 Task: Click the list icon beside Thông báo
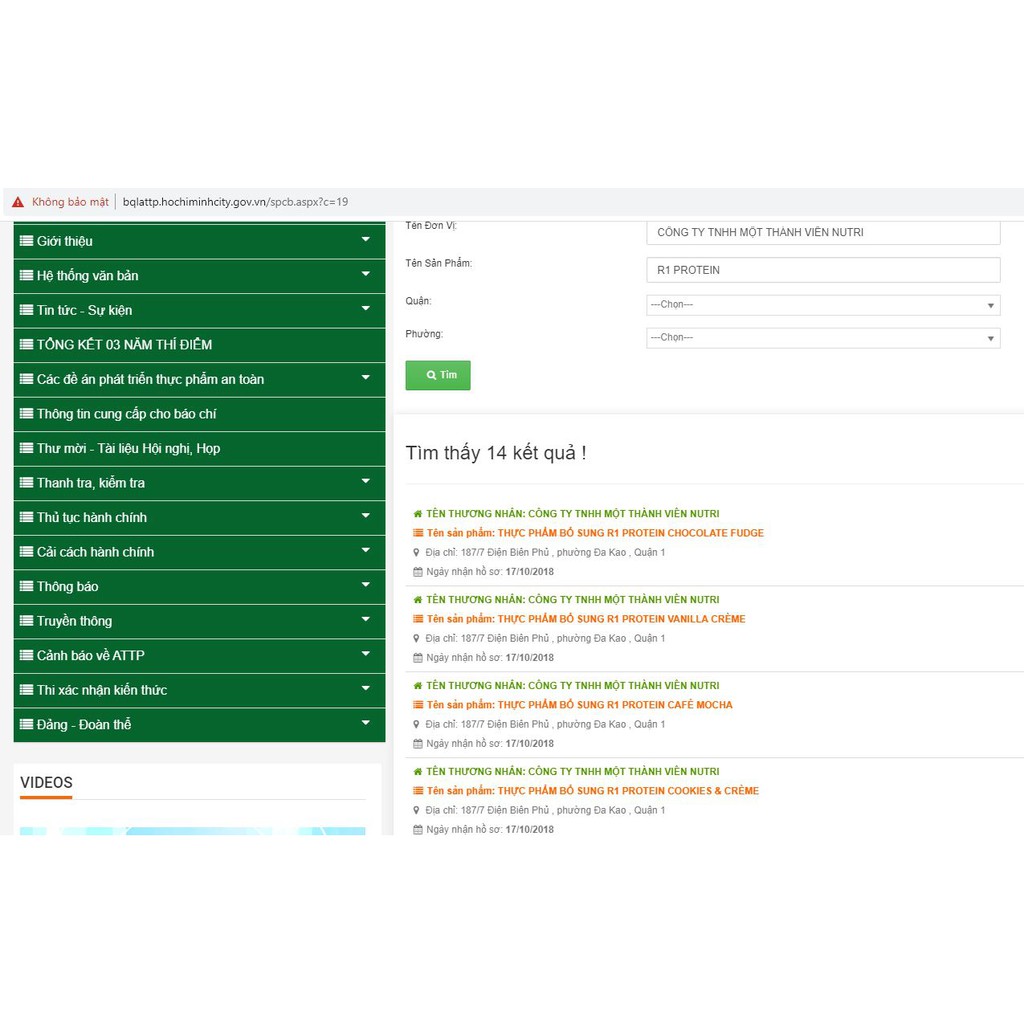tap(26, 587)
